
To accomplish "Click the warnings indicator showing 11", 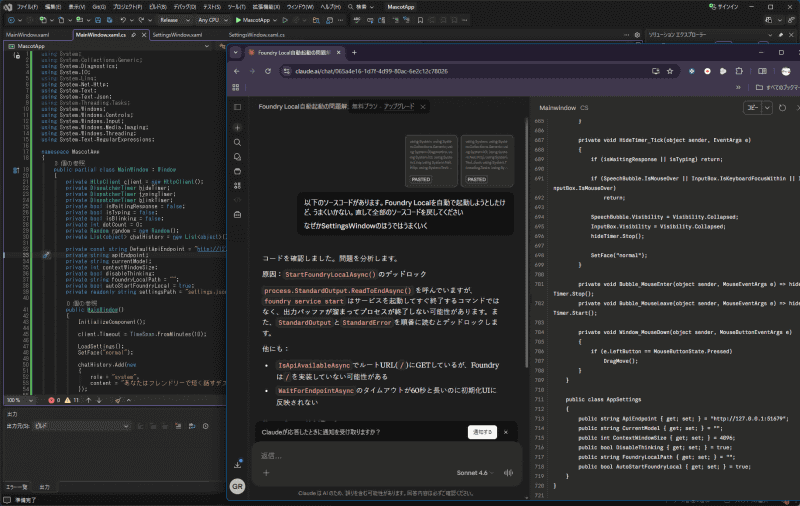I will pyautogui.click(x=71, y=400).
